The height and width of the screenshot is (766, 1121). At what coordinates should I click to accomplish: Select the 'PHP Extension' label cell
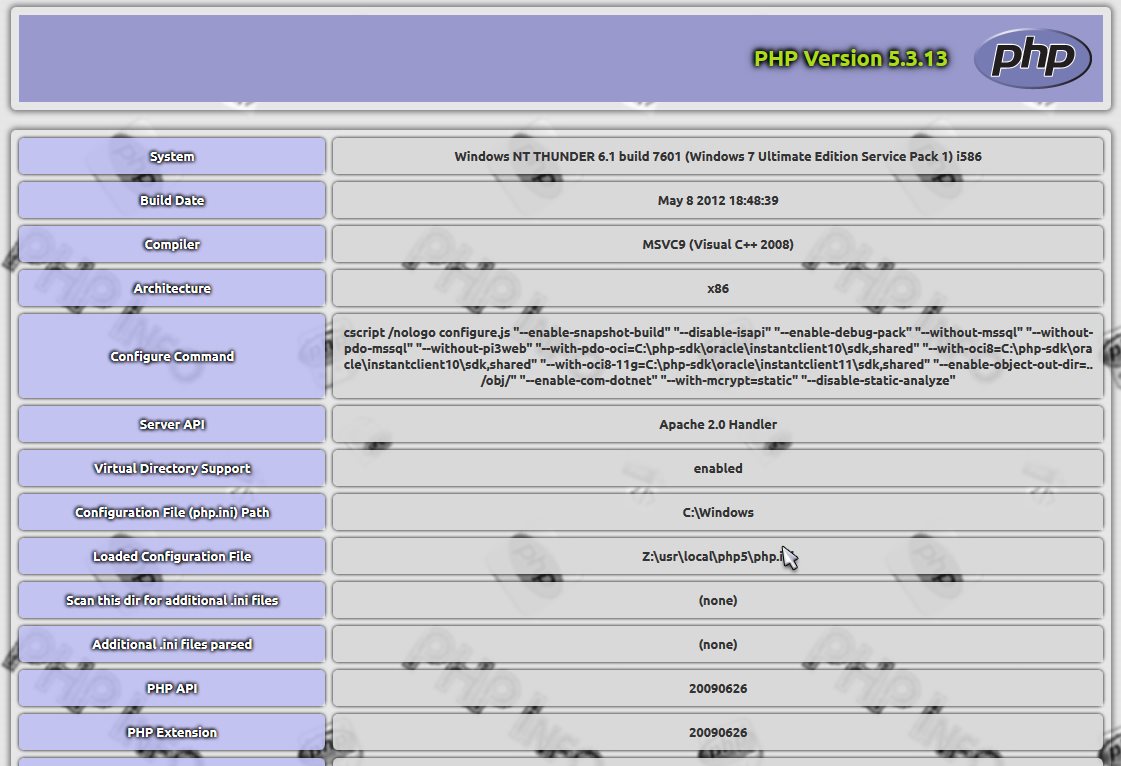click(172, 732)
